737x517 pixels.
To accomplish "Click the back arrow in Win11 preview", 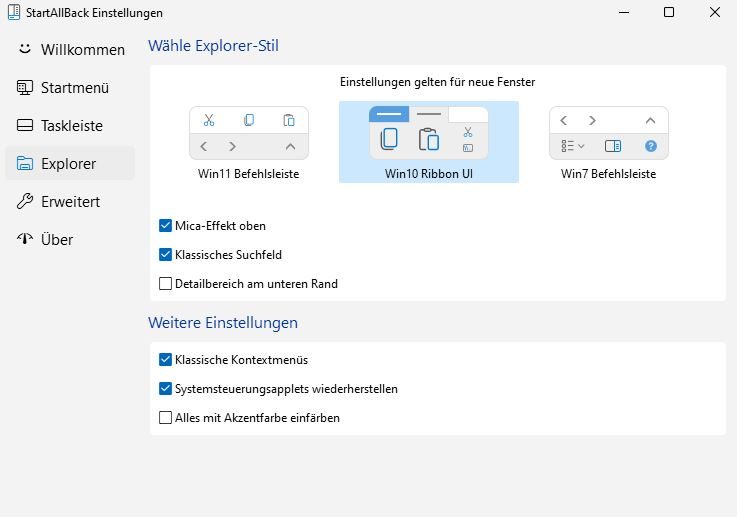I will [204, 146].
